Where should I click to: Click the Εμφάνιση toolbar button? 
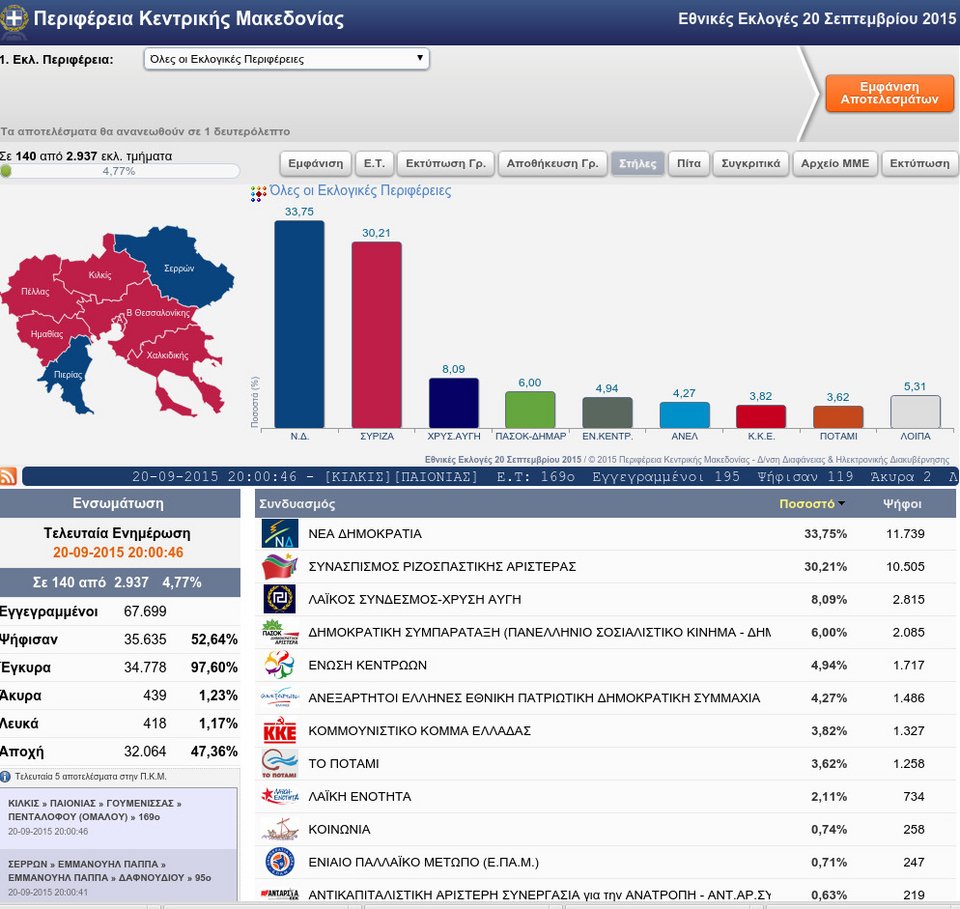[316, 163]
